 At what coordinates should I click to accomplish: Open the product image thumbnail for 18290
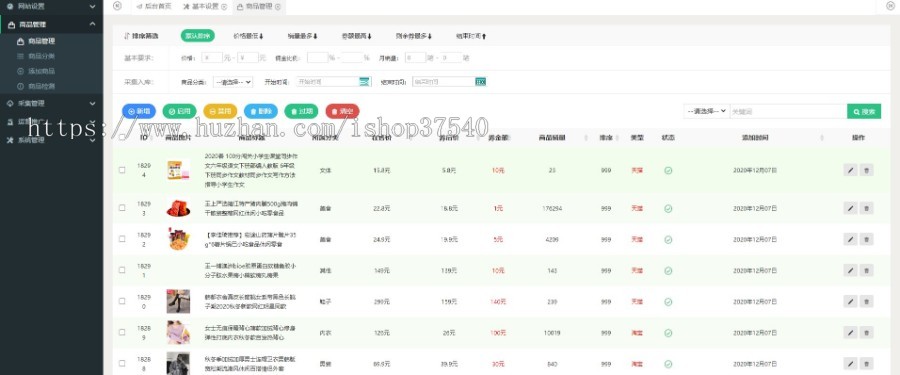pos(178,301)
